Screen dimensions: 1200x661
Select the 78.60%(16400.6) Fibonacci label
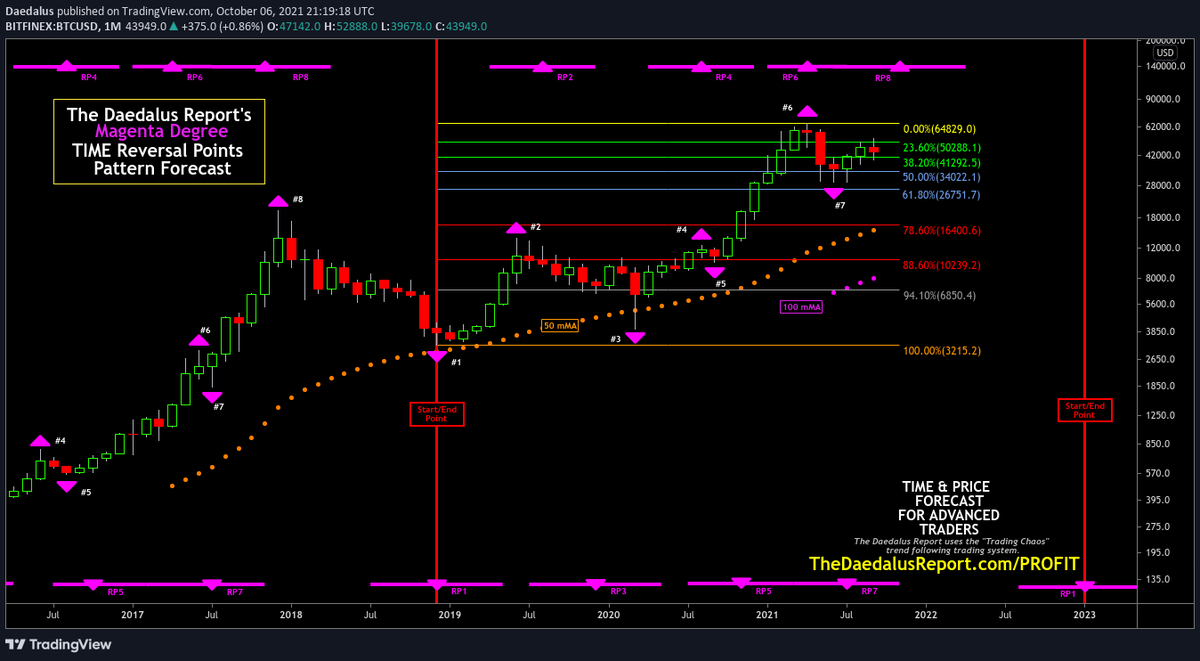943,230
